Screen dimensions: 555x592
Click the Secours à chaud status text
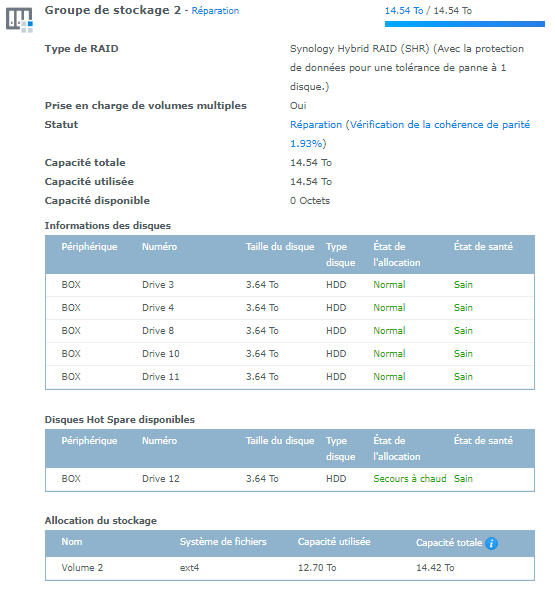410,479
